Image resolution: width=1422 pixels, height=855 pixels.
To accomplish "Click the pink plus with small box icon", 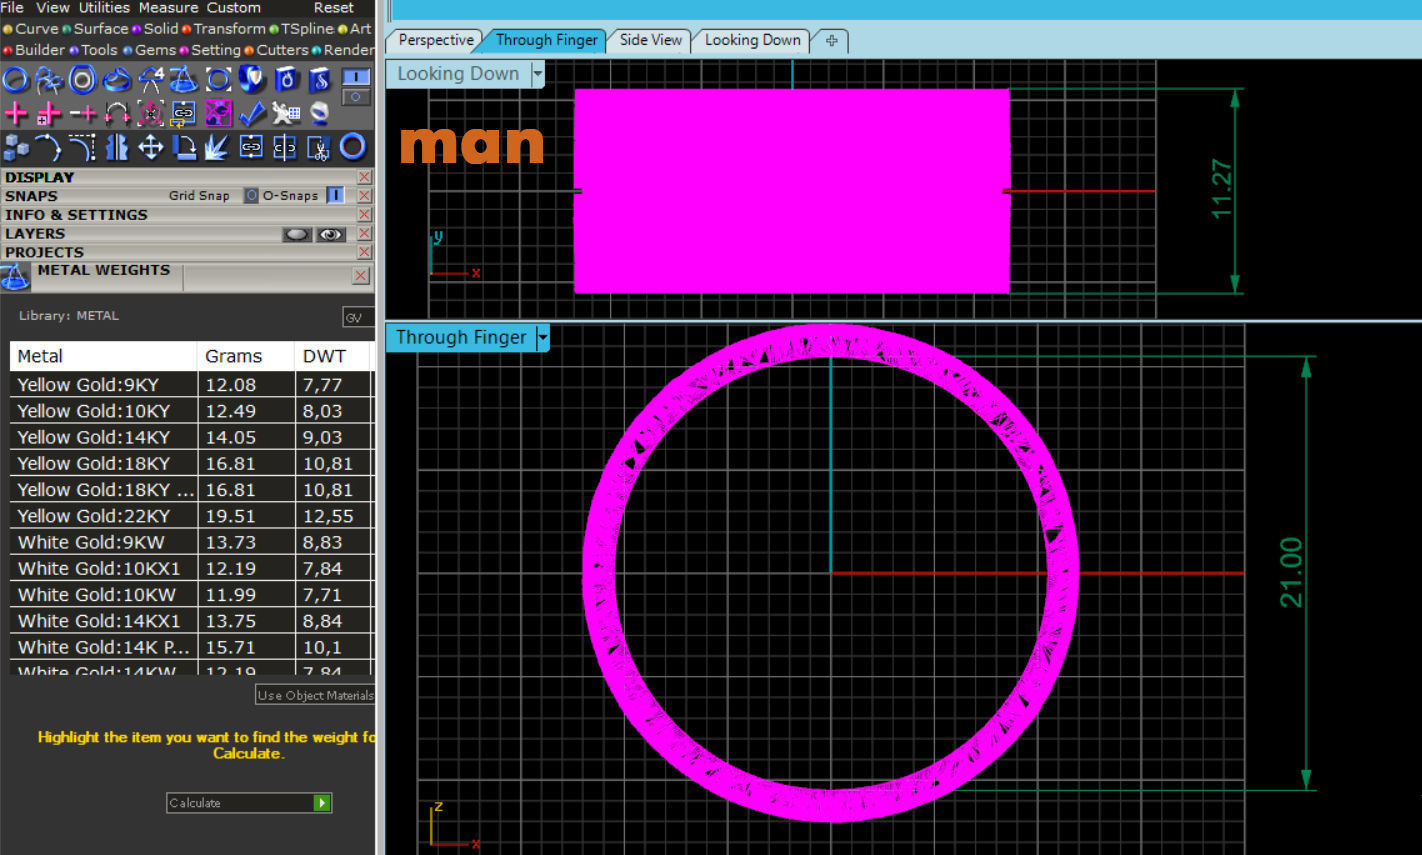I will [49, 114].
